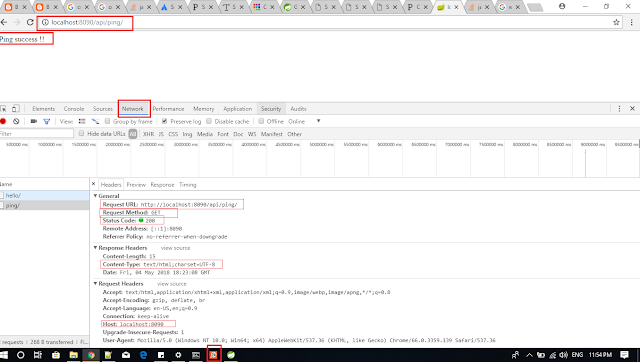The image size is (640, 362).
Task: Collapse the General section
Action: tap(96, 196)
